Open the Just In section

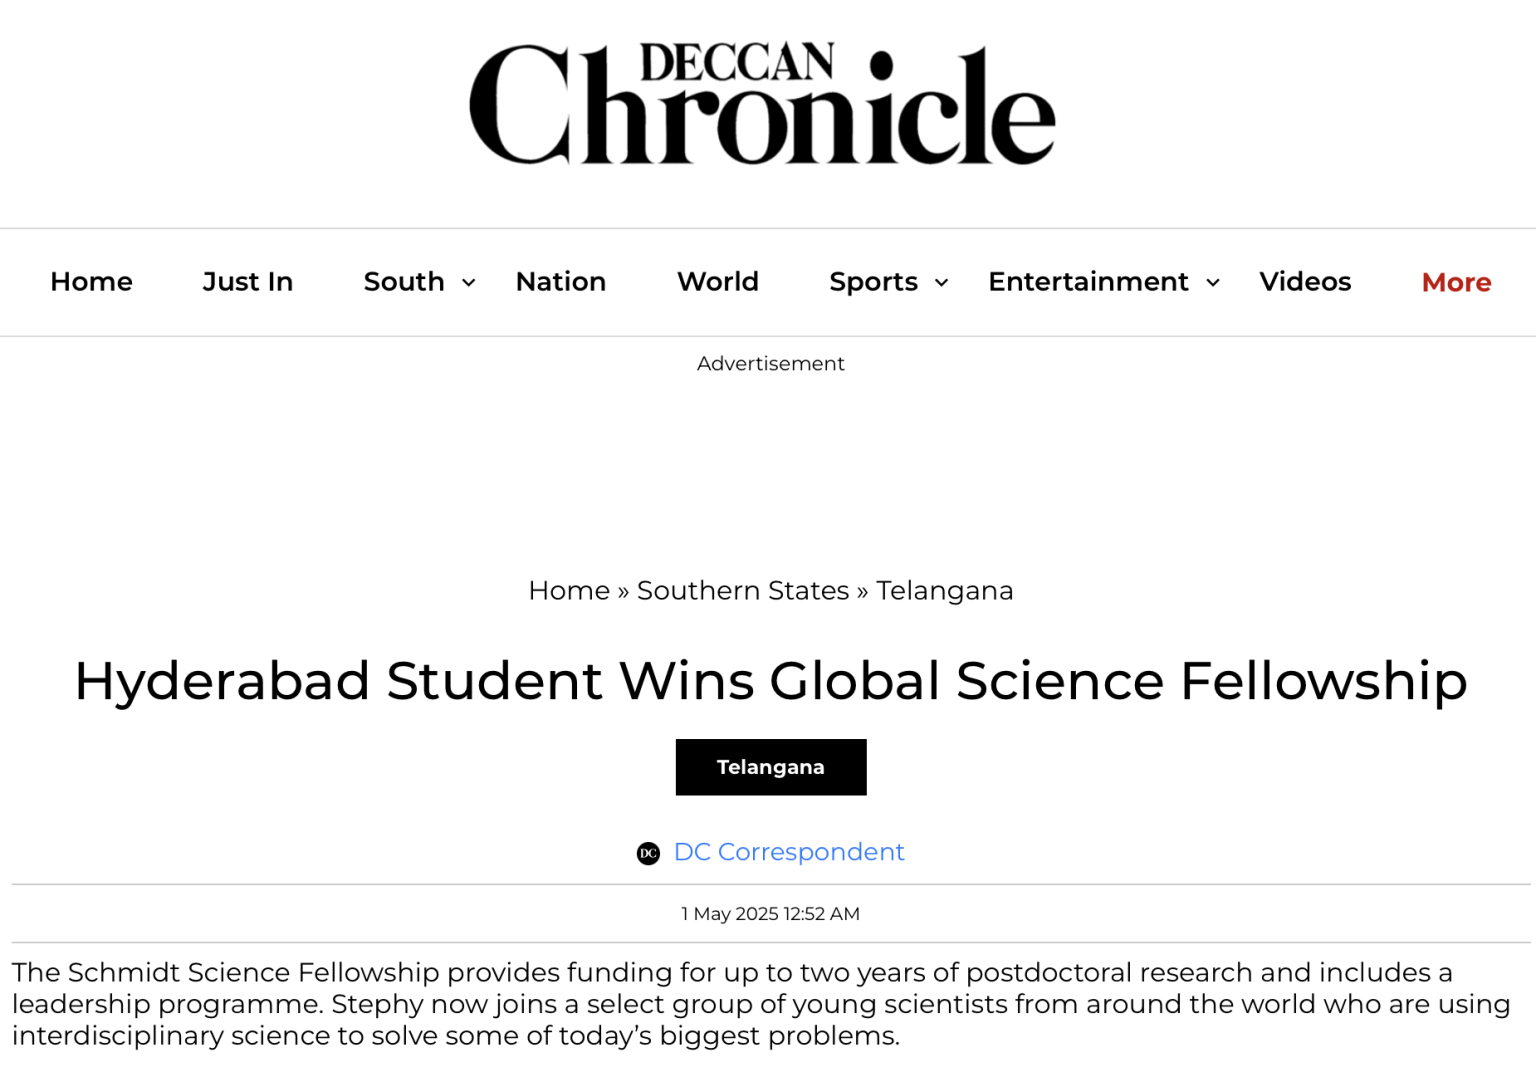[x=247, y=282]
